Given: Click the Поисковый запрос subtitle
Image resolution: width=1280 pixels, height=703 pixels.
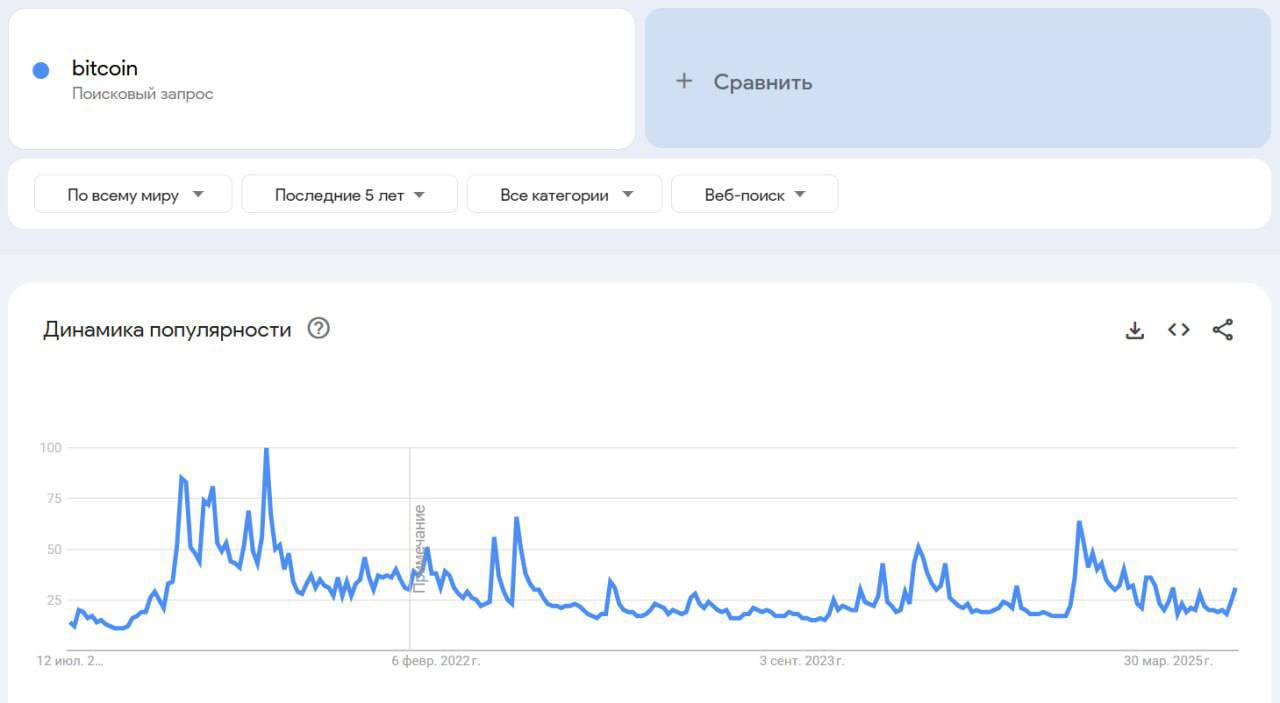Looking at the screenshot, I should 142,94.
